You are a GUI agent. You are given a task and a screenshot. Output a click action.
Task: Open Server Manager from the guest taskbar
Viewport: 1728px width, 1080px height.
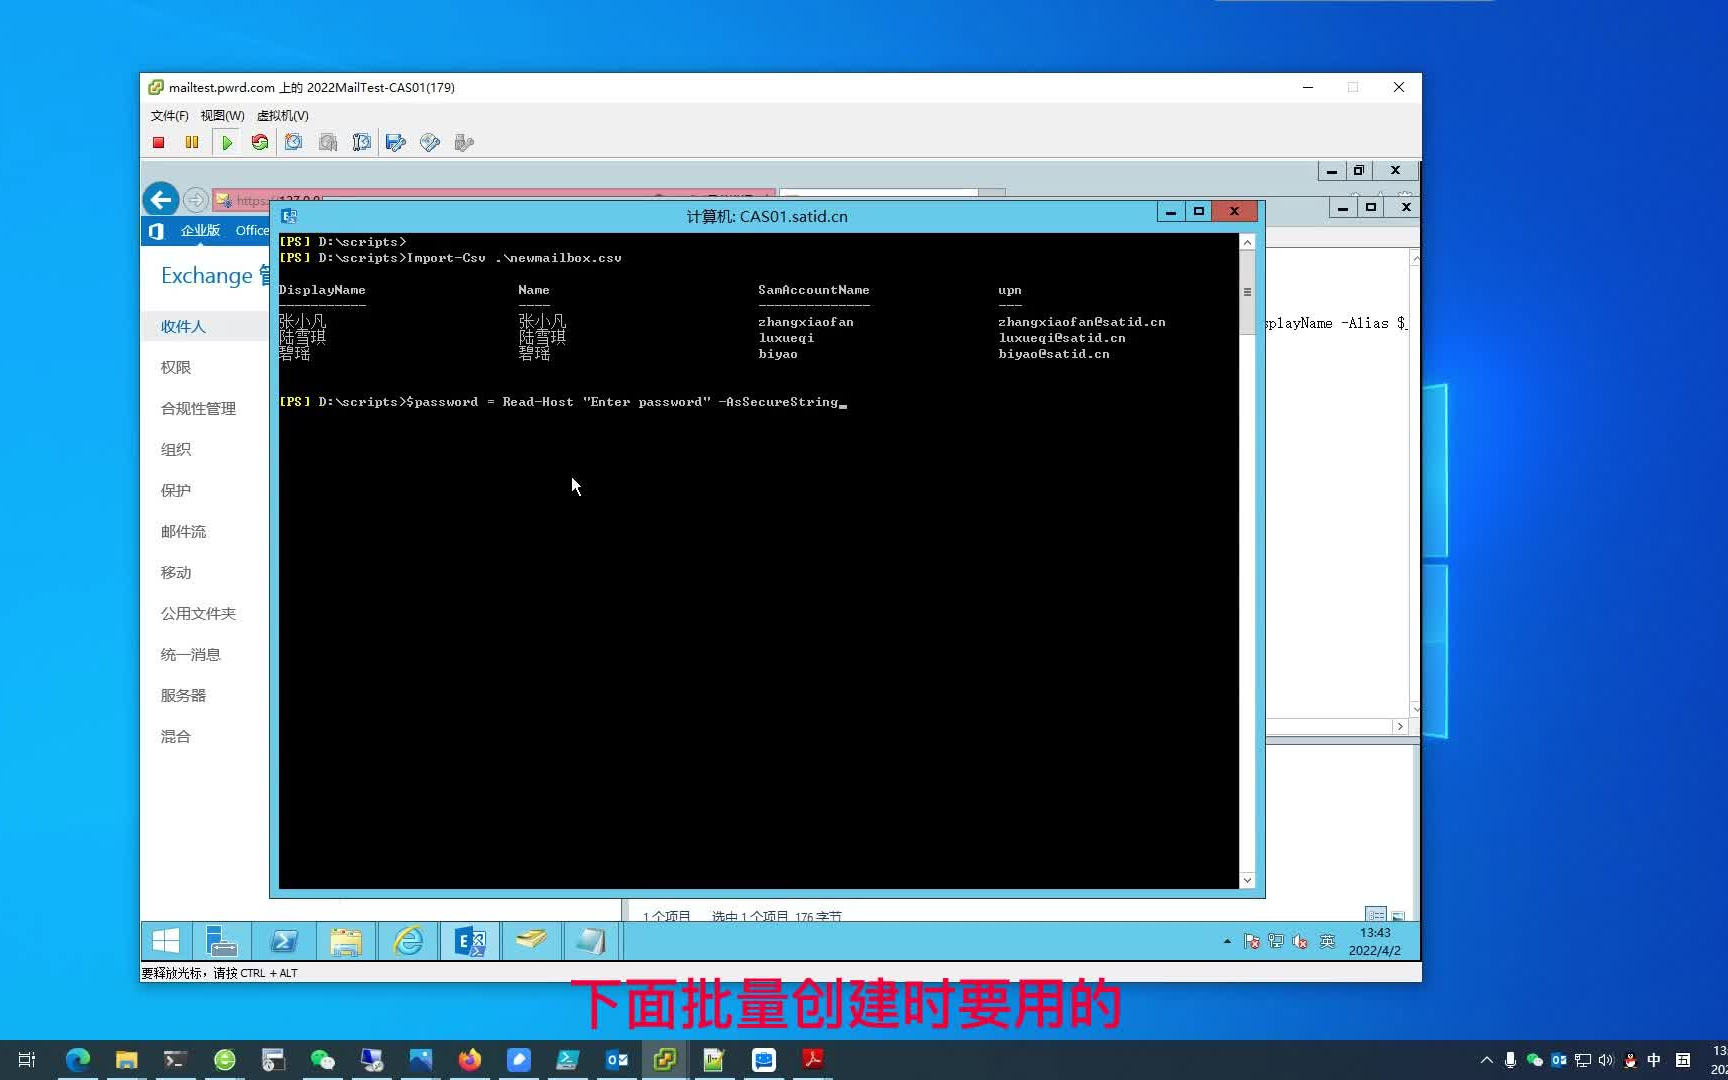click(x=221, y=941)
